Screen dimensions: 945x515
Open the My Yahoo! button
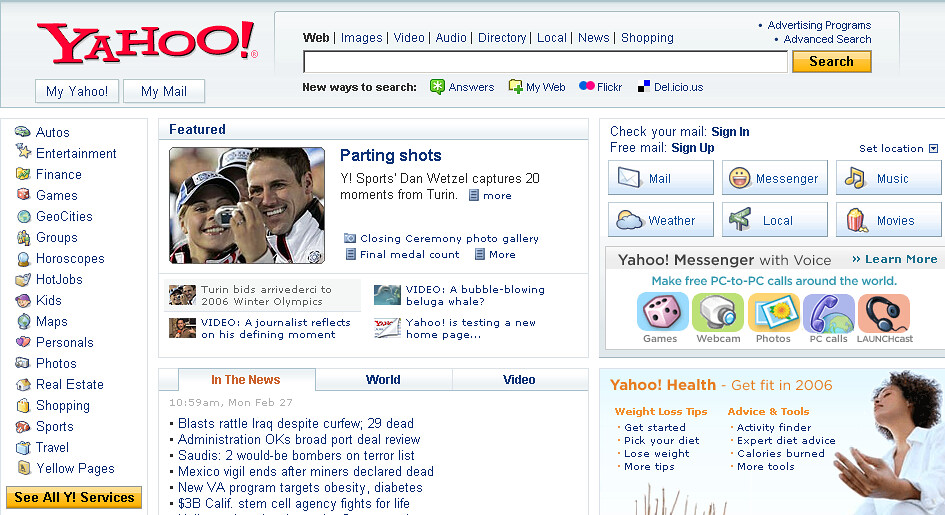coord(77,91)
